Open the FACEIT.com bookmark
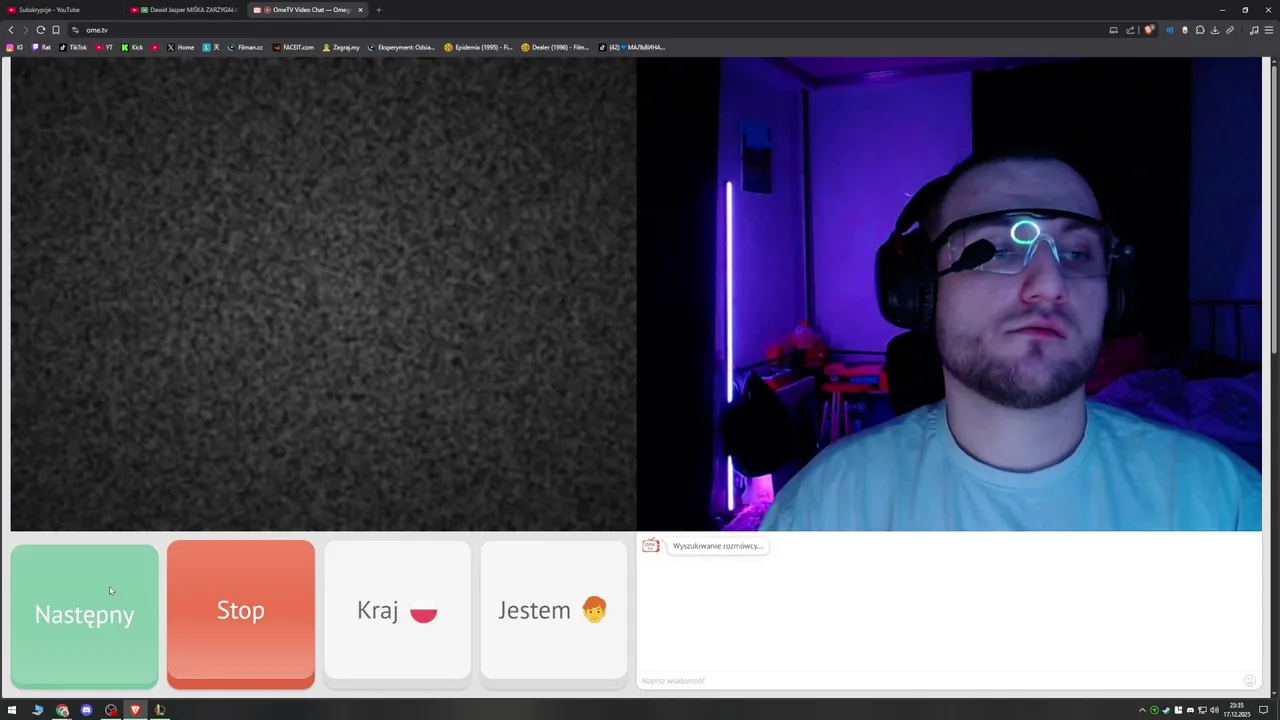The width and height of the screenshot is (1280, 720). [293, 47]
